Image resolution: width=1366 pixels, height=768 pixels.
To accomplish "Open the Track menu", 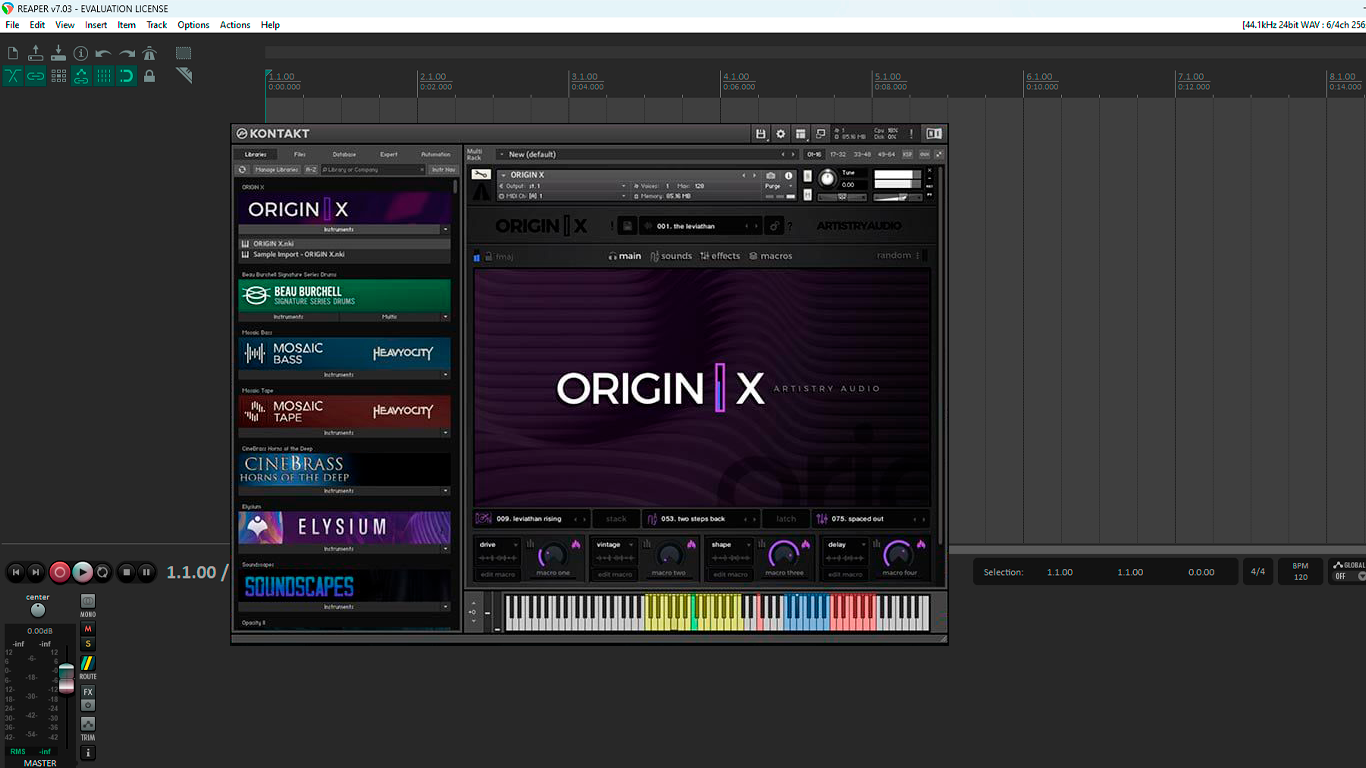I will tap(157, 25).
